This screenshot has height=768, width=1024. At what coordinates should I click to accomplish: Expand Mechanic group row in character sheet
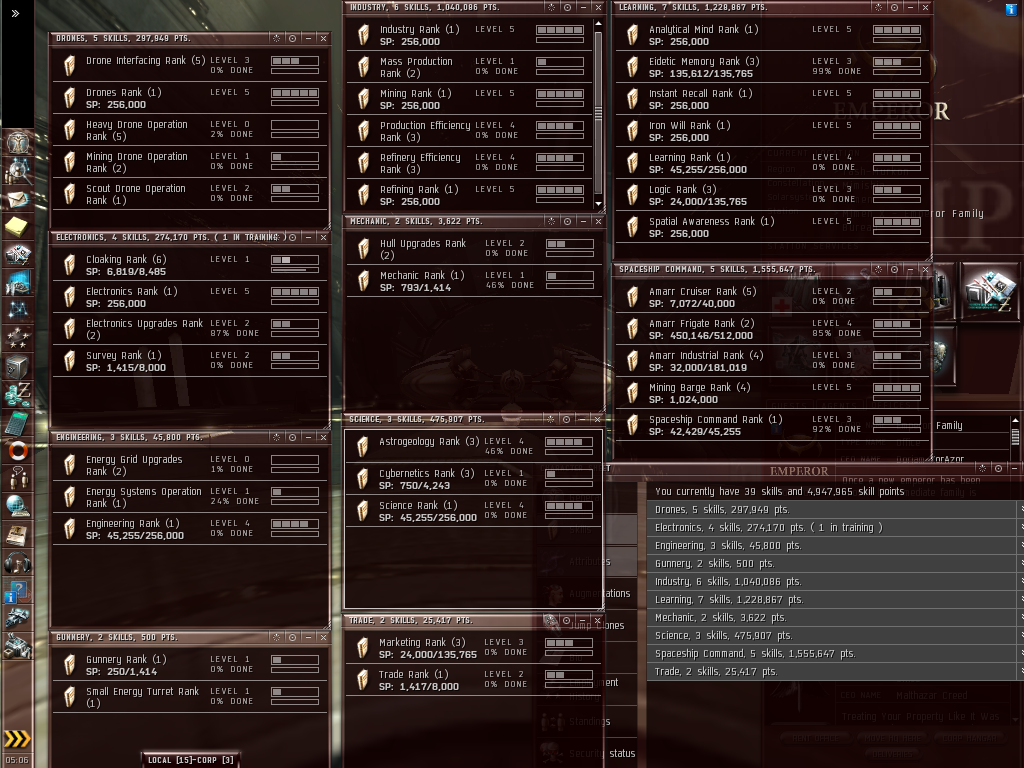pos(835,617)
